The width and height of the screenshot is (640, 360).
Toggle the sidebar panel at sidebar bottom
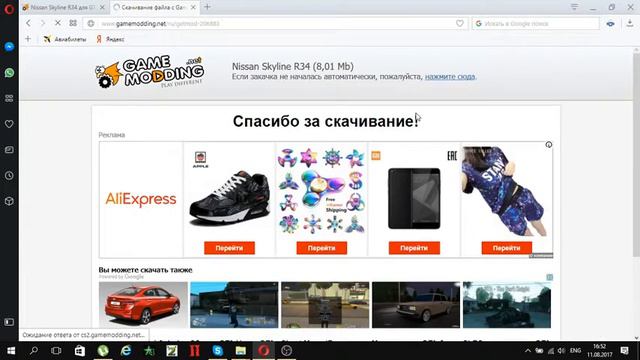9,322
